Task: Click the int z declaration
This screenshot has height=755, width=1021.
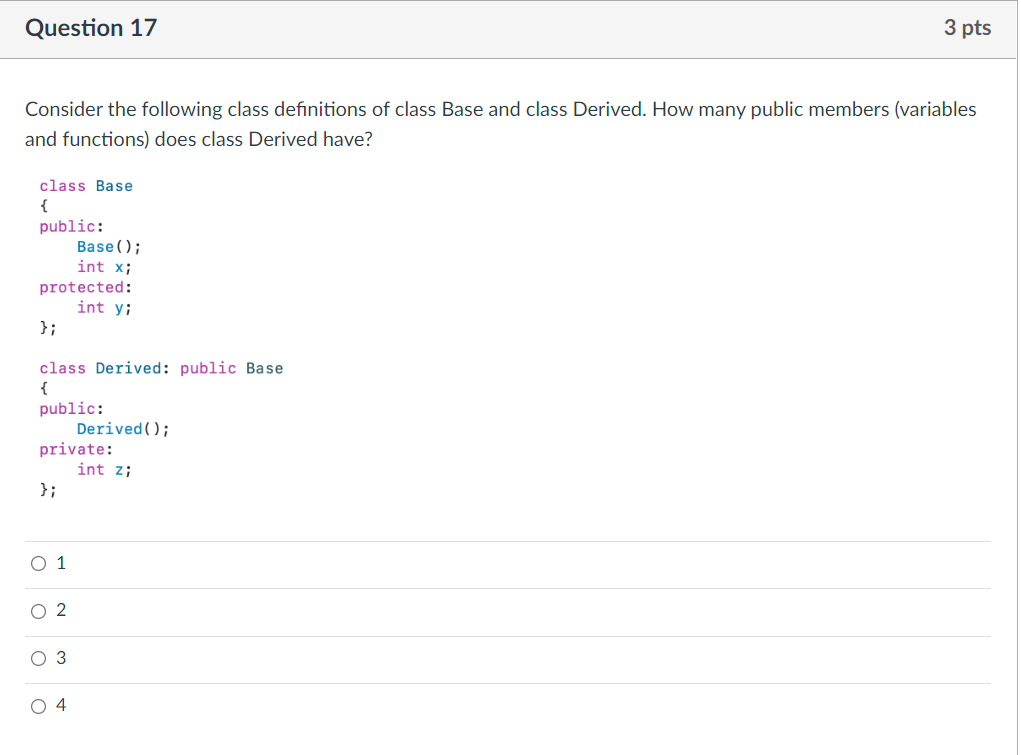Action: 104,469
